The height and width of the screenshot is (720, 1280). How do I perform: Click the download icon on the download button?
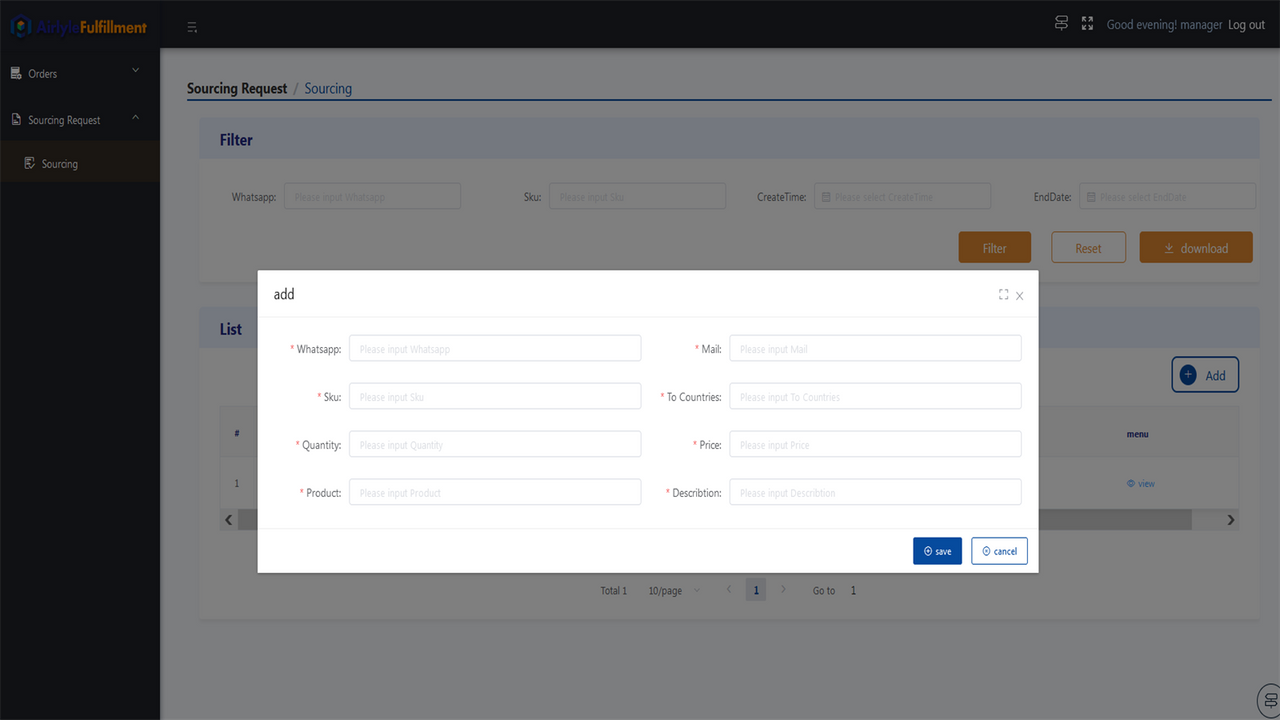click(x=1169, y=247)
